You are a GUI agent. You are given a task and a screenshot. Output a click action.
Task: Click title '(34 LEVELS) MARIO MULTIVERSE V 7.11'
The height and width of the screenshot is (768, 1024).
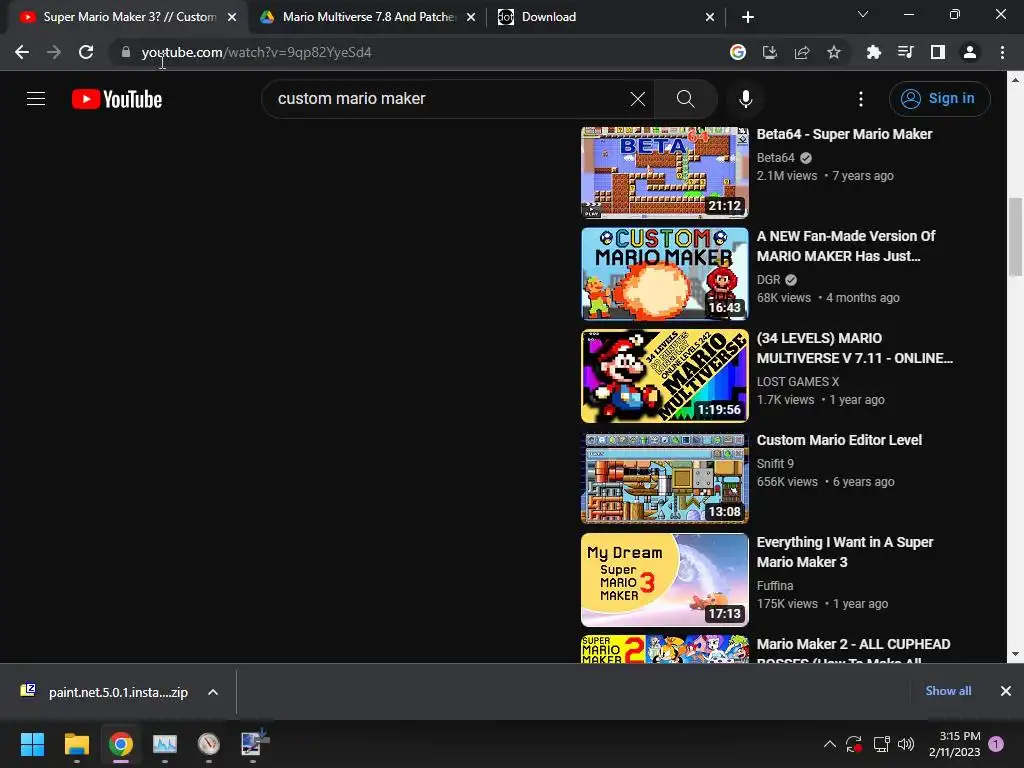pos(854,348)
